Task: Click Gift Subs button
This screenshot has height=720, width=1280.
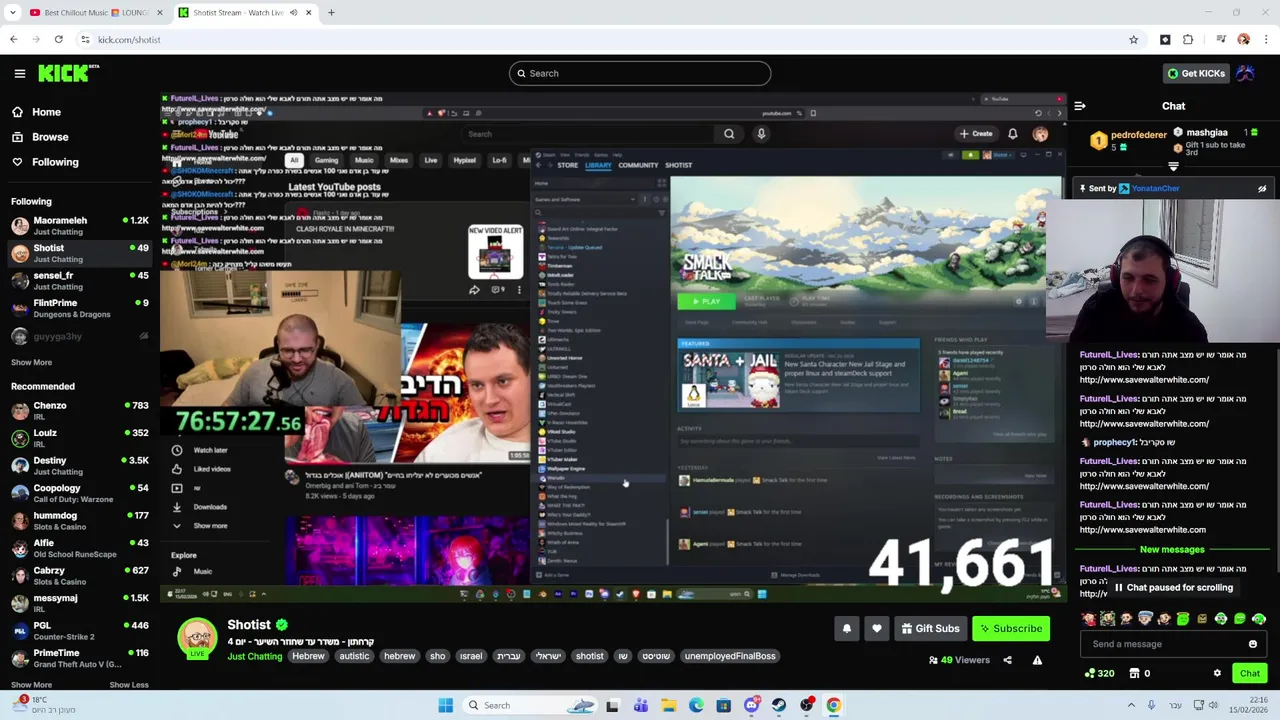Action: pyautogui.click(x=930, y=629)
